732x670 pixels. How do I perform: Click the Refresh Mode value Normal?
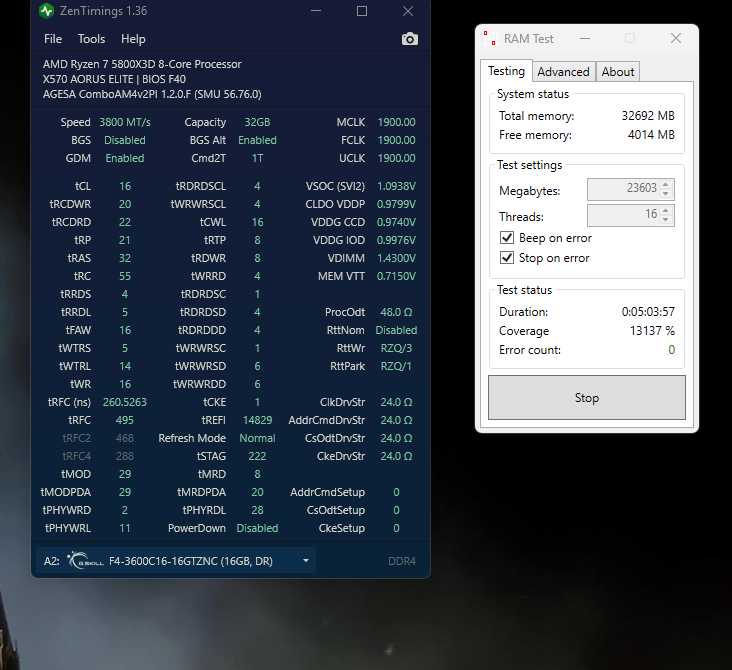point(257,438)
